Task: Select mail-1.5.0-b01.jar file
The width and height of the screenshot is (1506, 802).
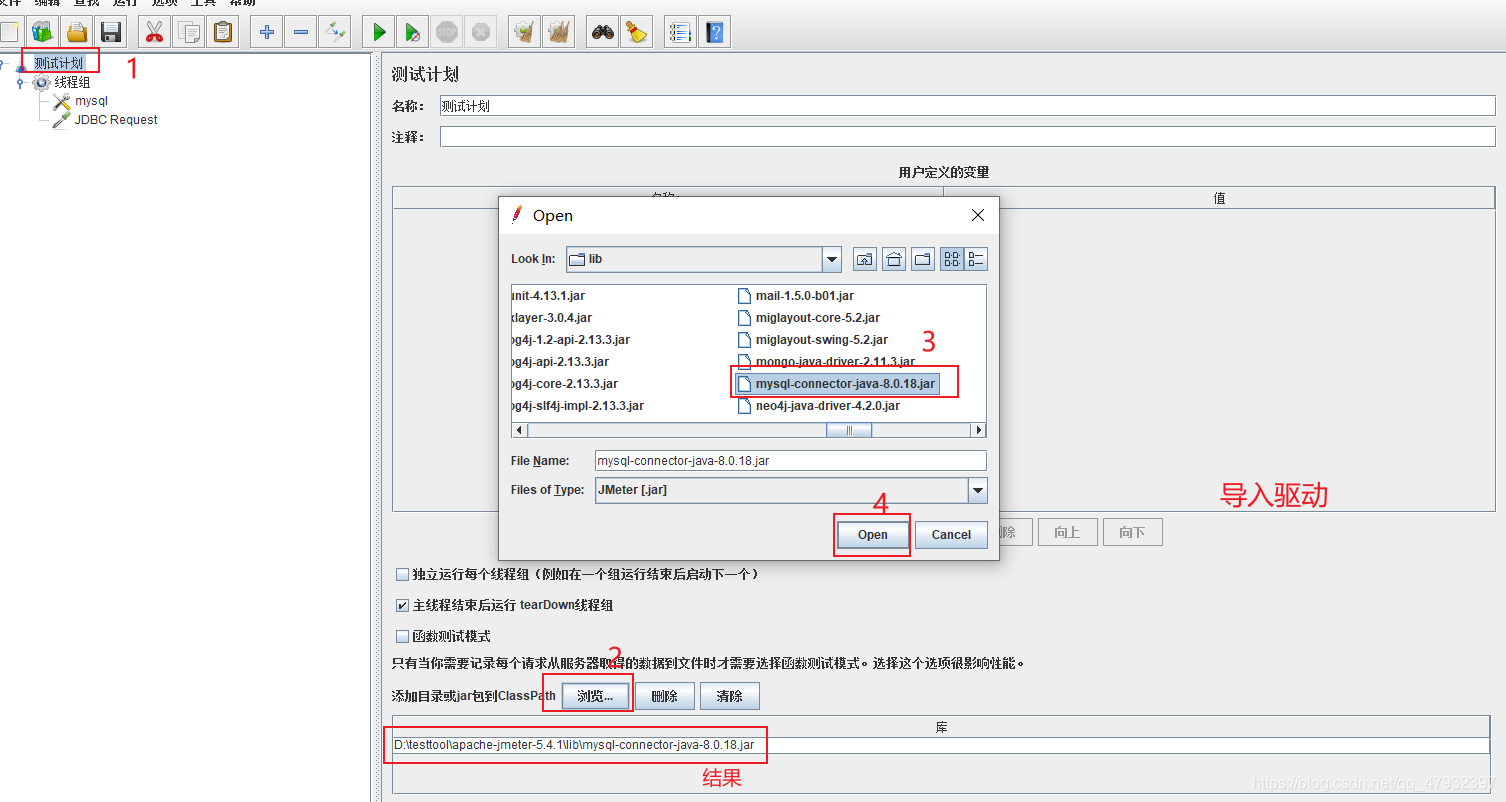Action: pos(796,296)
